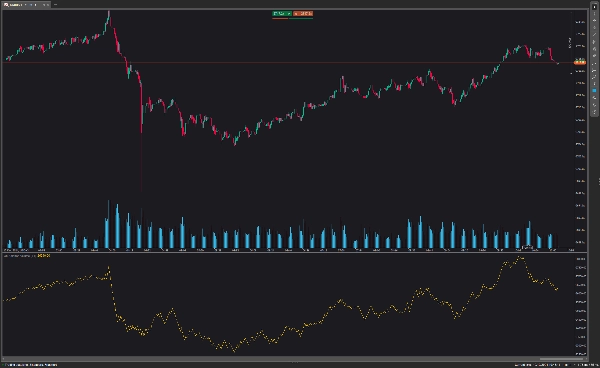This screenshot has width=600, height=368.
Task: Click the orange indicator value label in the lower pane
Action: (44, 255)
